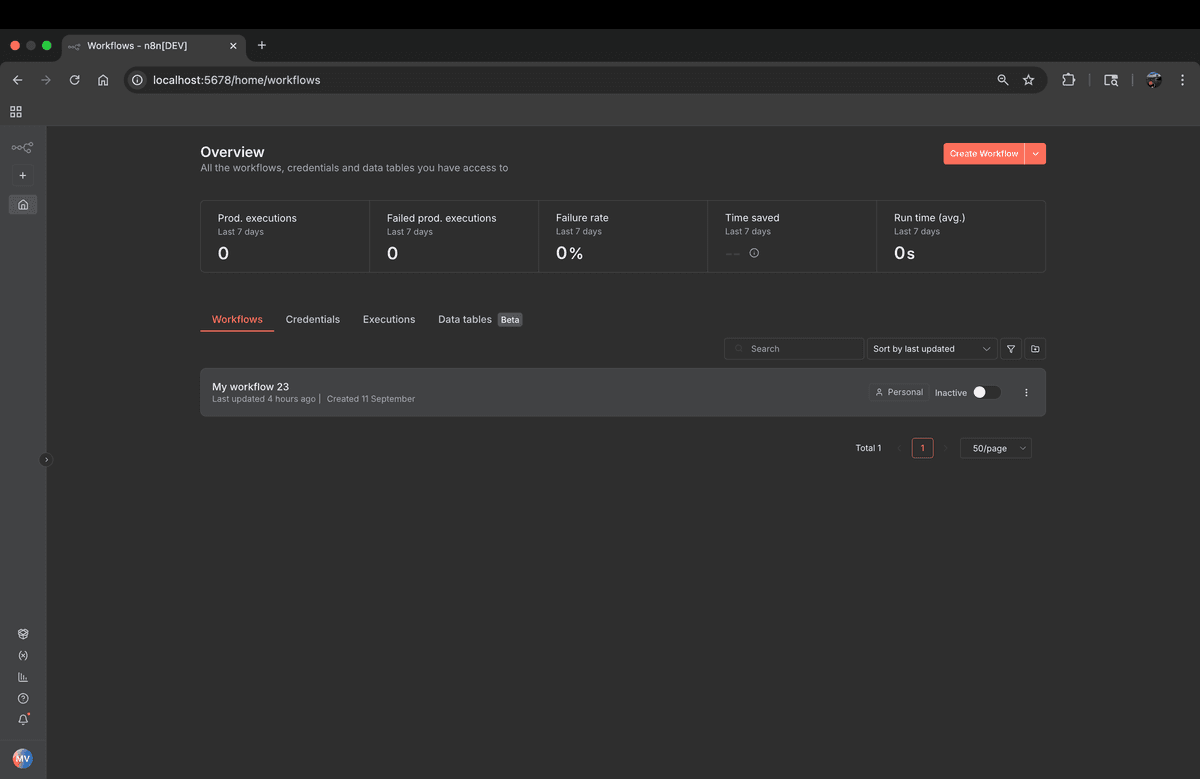Open the three-dot menu for My workflow 23
The width and height of the screenshot is (1200, 779).
(x=1026, y=392)
